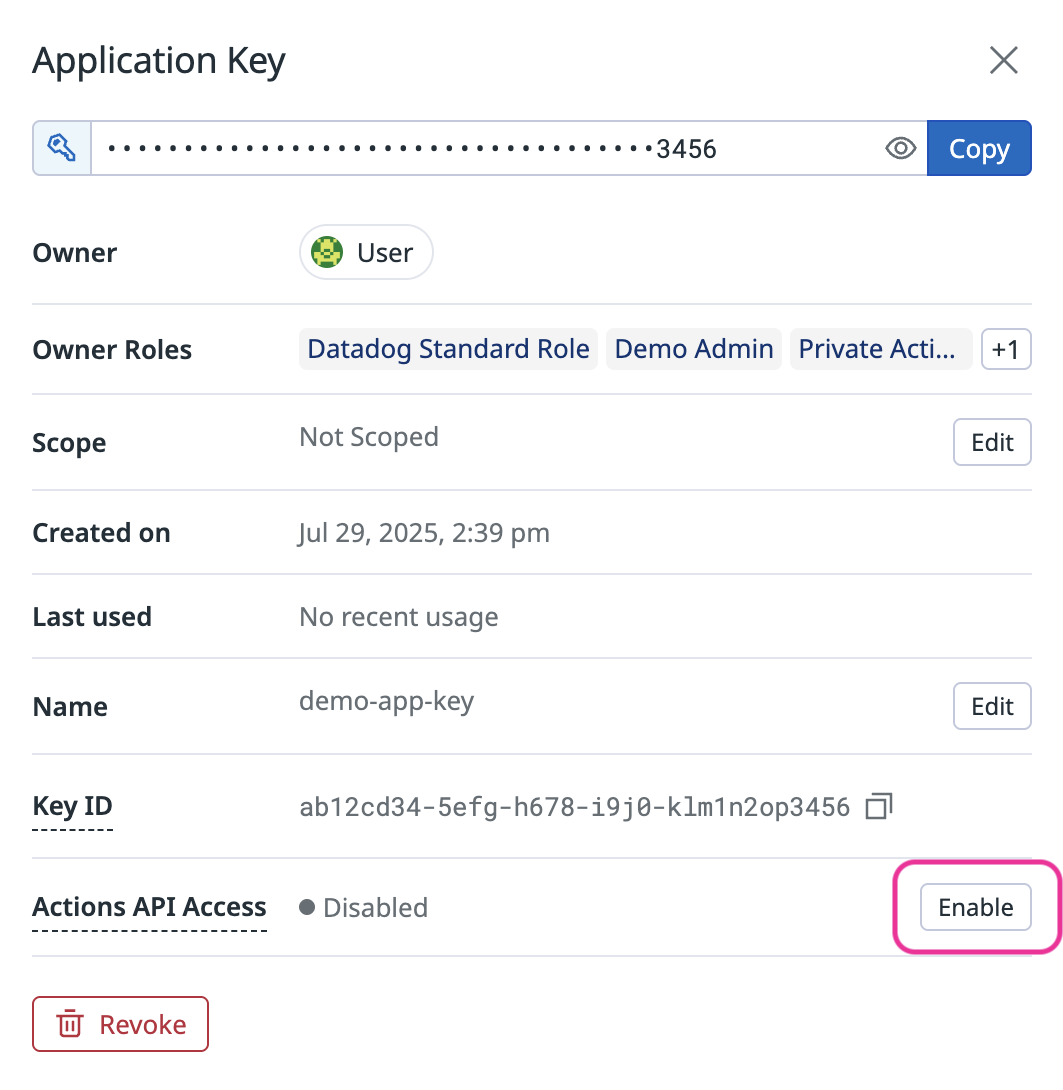Copy the application key
1063x1090 pixels.
tap(979, 148)
